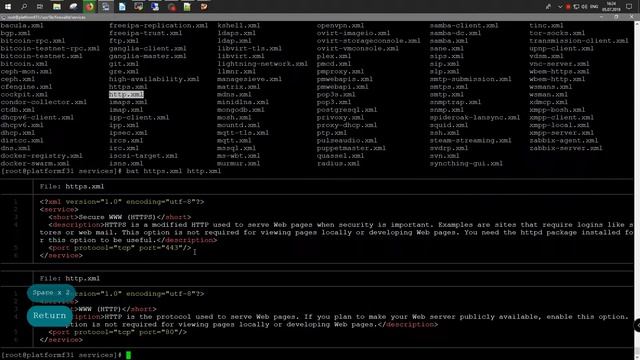Open the Windows Start menu
Screen dimensions: 640x360
coord(8,7)
